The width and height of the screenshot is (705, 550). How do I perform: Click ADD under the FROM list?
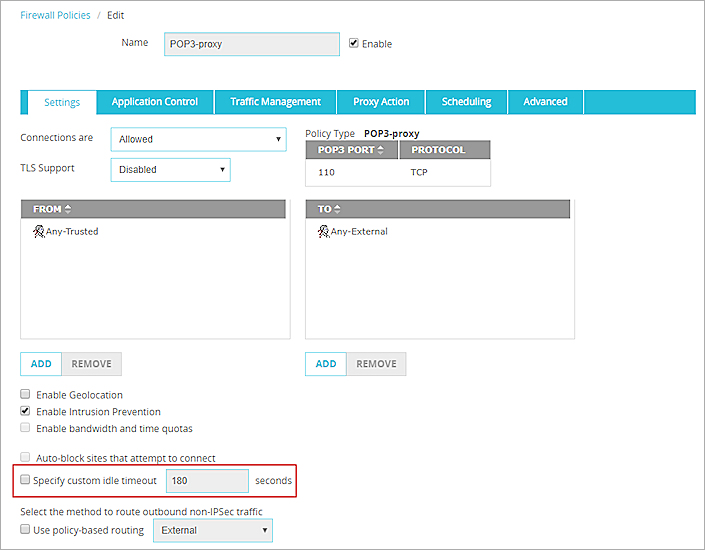[41, 364]
